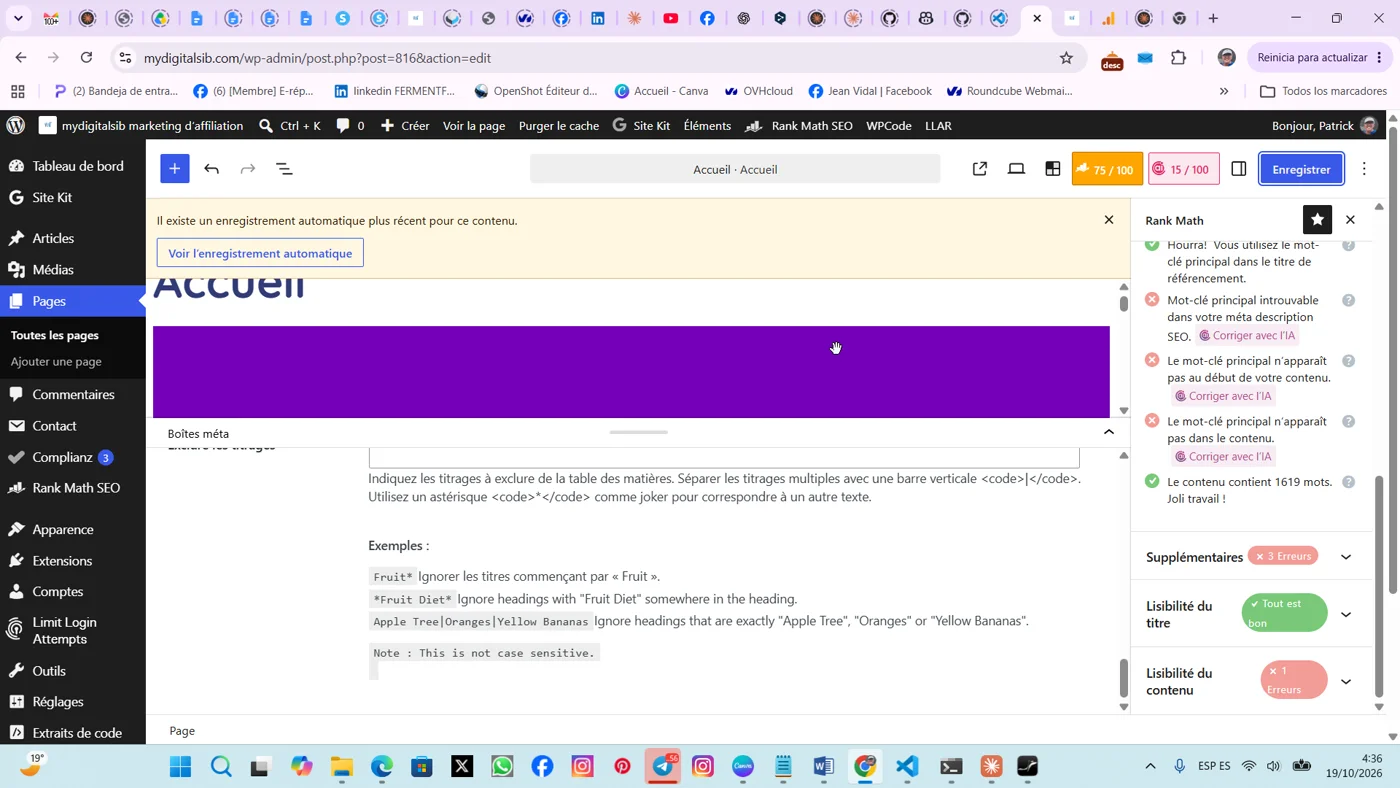The width and height of the screenshot is (1400, 788).
Task: Toggle the editor settings sidebar icon
Action: [1238, 169]
